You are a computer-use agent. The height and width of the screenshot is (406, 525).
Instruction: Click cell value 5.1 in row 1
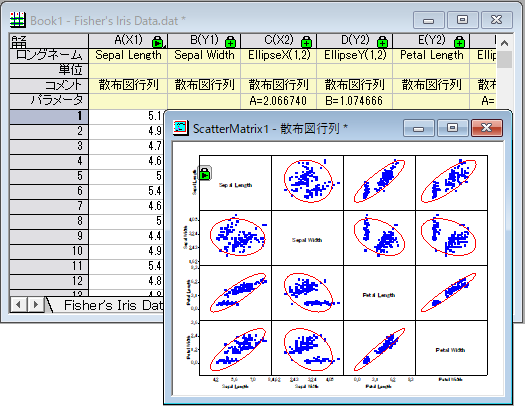(x=126, y=116)
